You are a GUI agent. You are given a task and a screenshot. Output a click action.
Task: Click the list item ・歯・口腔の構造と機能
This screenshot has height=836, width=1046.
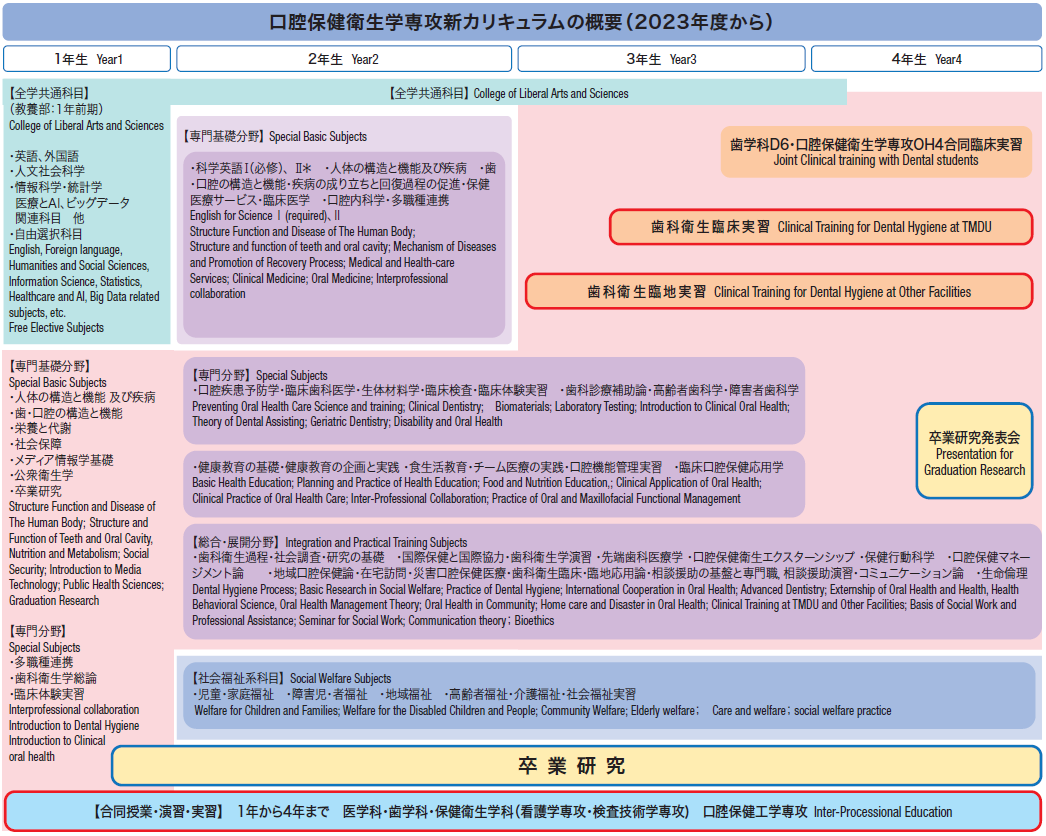(65, 413)
